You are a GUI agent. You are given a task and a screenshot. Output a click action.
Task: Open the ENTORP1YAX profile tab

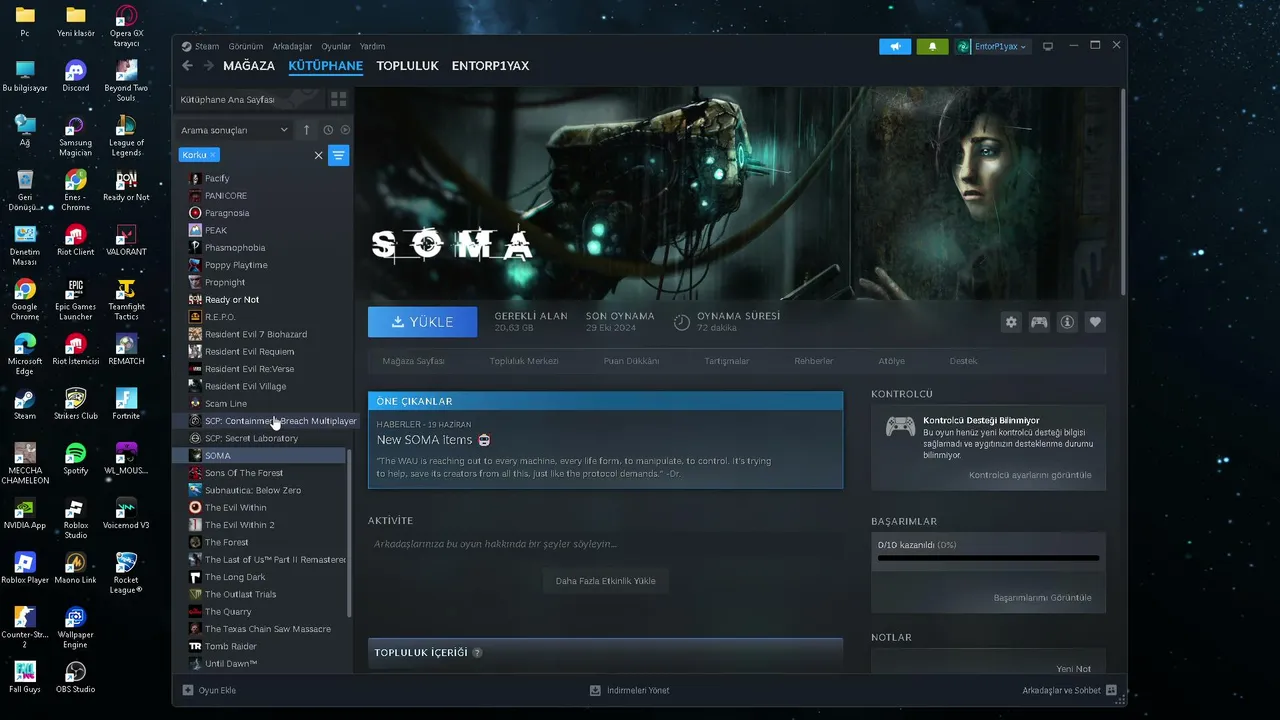[491, 66]
